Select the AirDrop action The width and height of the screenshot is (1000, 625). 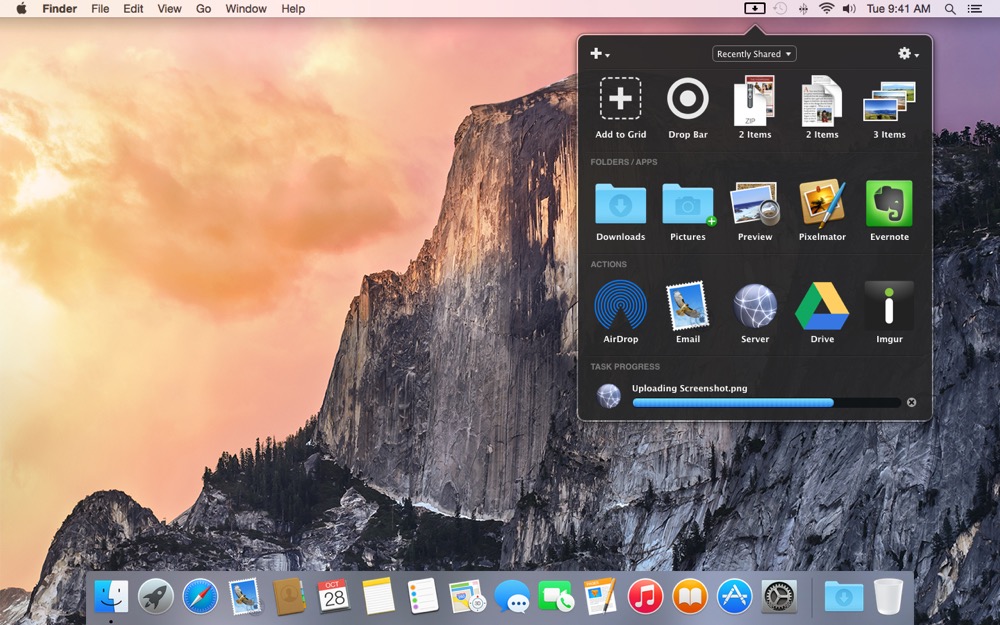tap(620, 306)
